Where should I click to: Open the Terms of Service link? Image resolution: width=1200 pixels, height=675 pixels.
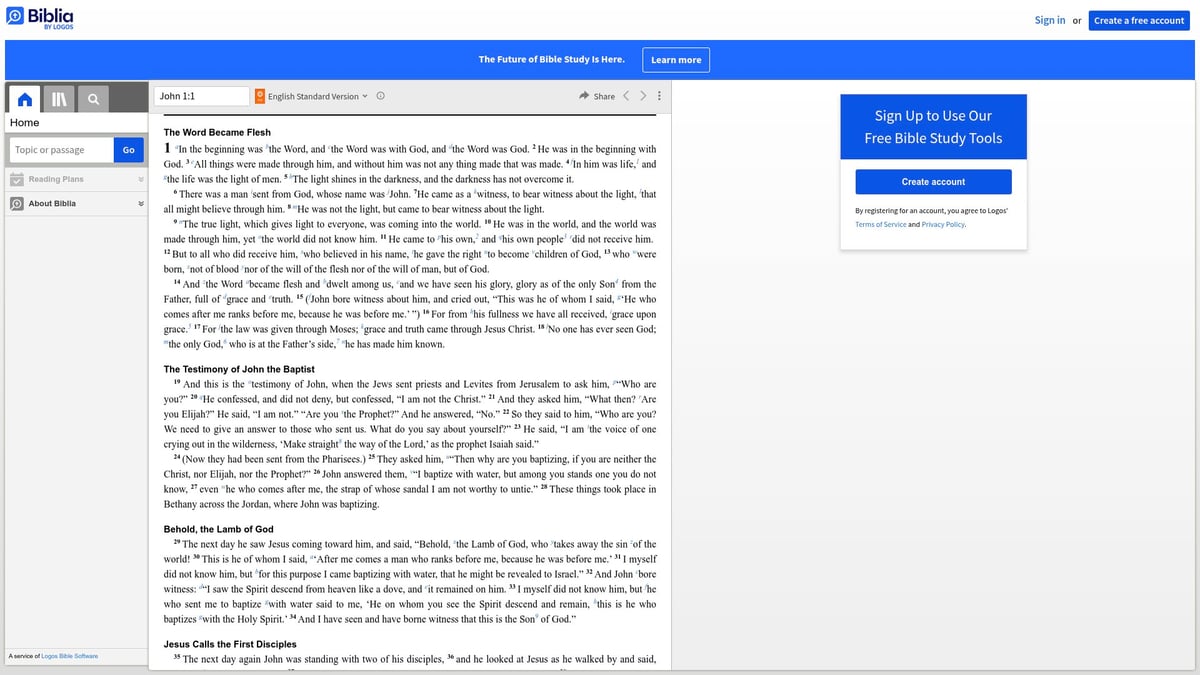[881, 224]
